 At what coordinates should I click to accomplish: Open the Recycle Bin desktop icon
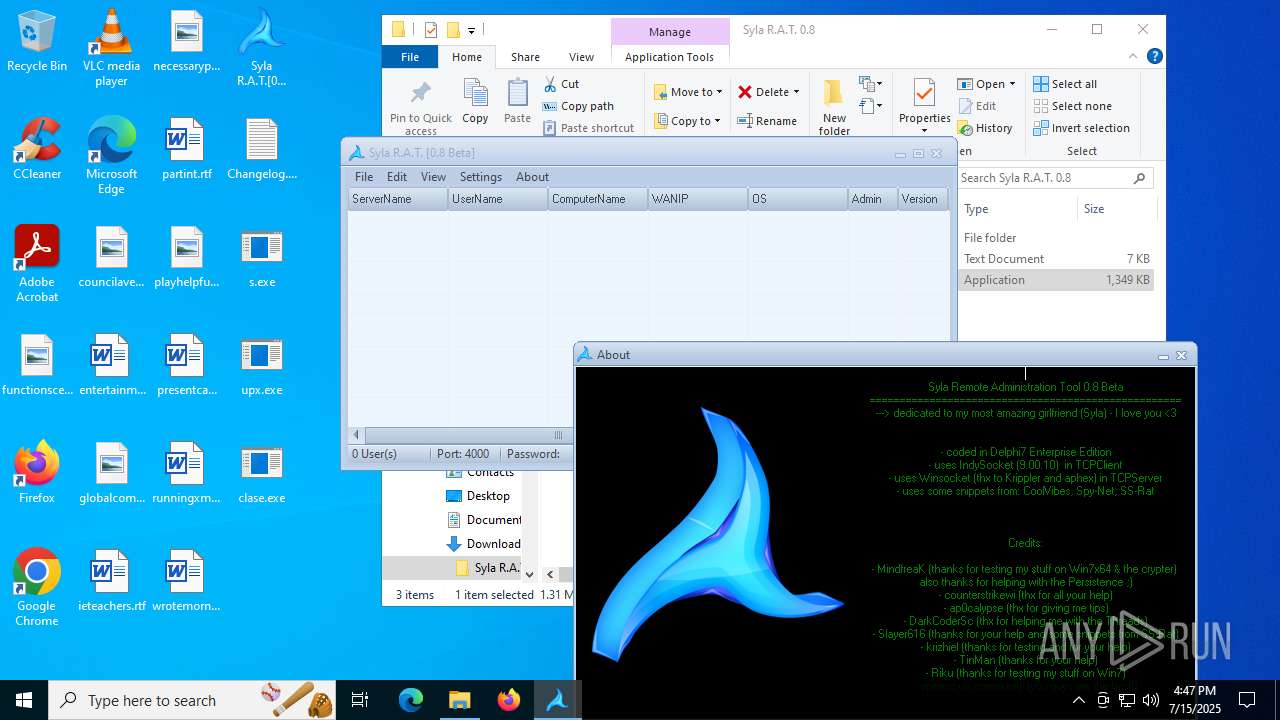[x=37, y=42]
